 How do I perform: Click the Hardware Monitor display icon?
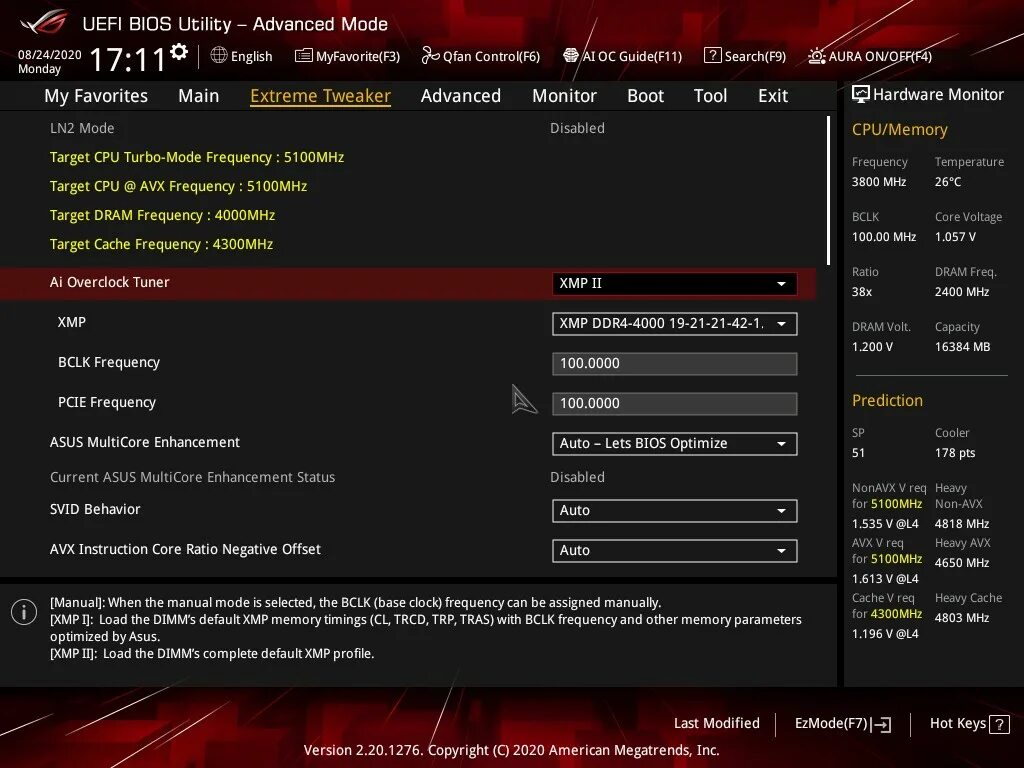click(861, 95)
